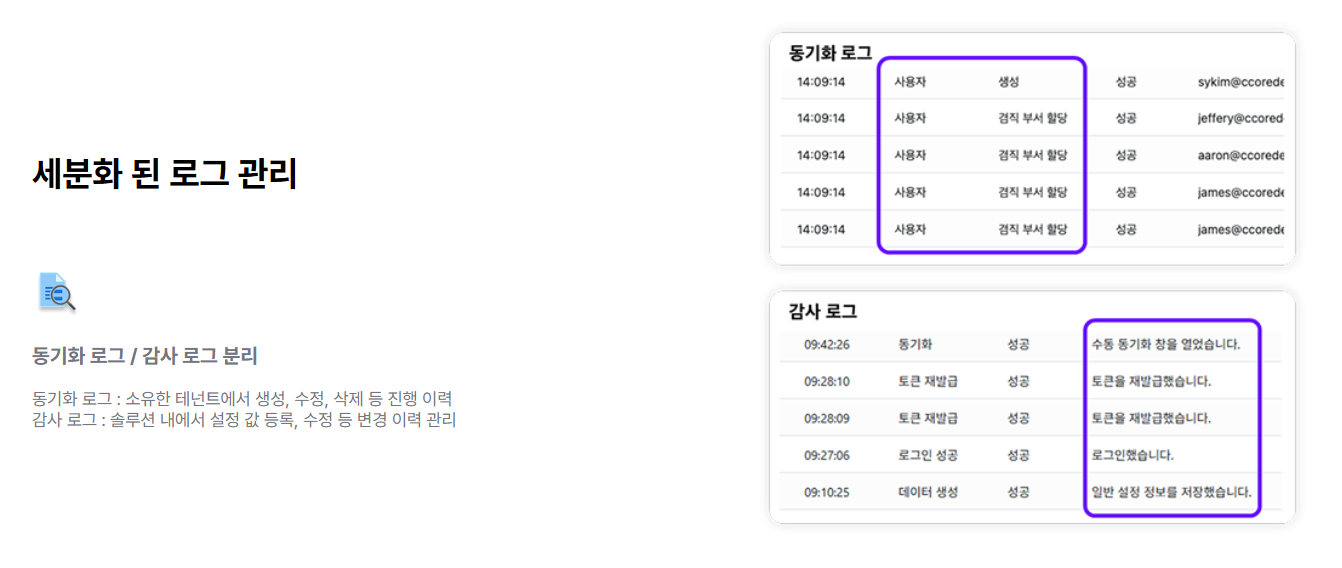Screen dimensions: 1342x568
Task: Click the sync log screenshot thumbnail
Action: pyautogui.click(x=1032, y=149)
